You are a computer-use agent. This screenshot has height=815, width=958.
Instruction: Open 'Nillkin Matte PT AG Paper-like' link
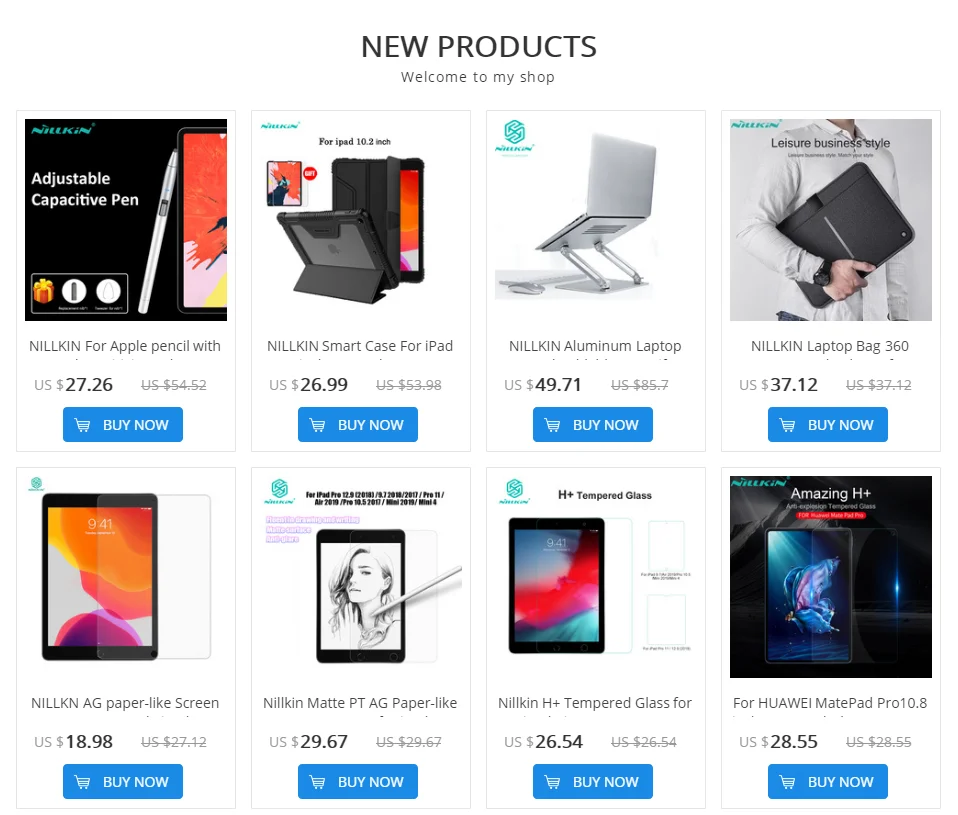(360, 703)
